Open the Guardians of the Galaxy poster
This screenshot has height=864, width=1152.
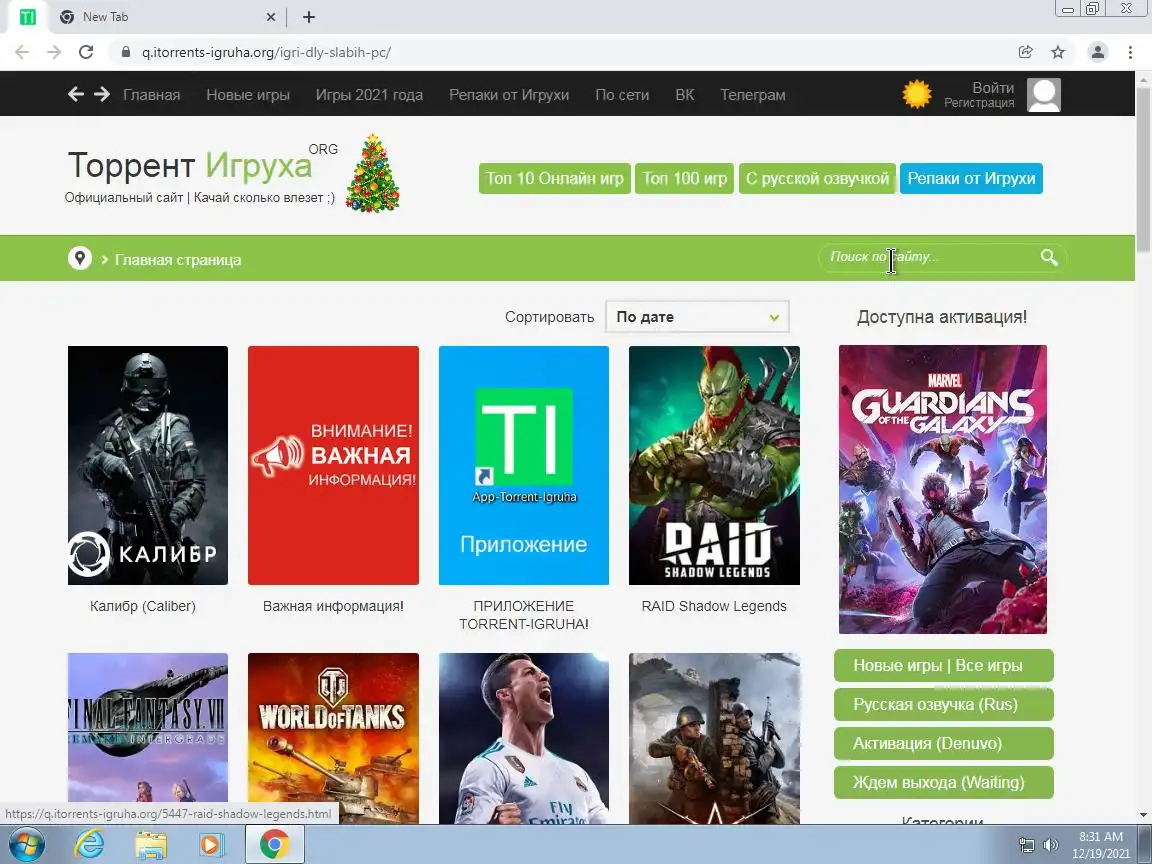click(943, 489)
